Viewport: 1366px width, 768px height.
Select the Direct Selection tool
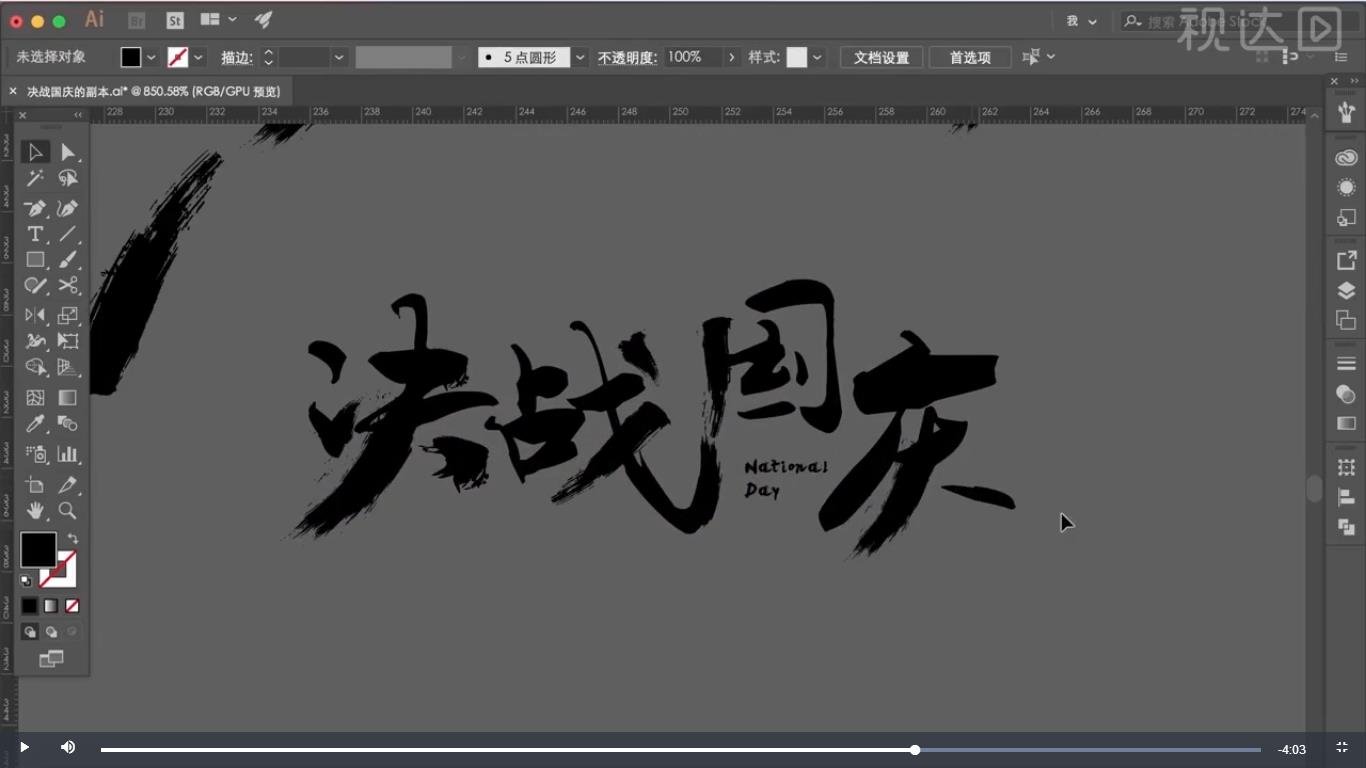pyautogui.click(x=67, y=152)
